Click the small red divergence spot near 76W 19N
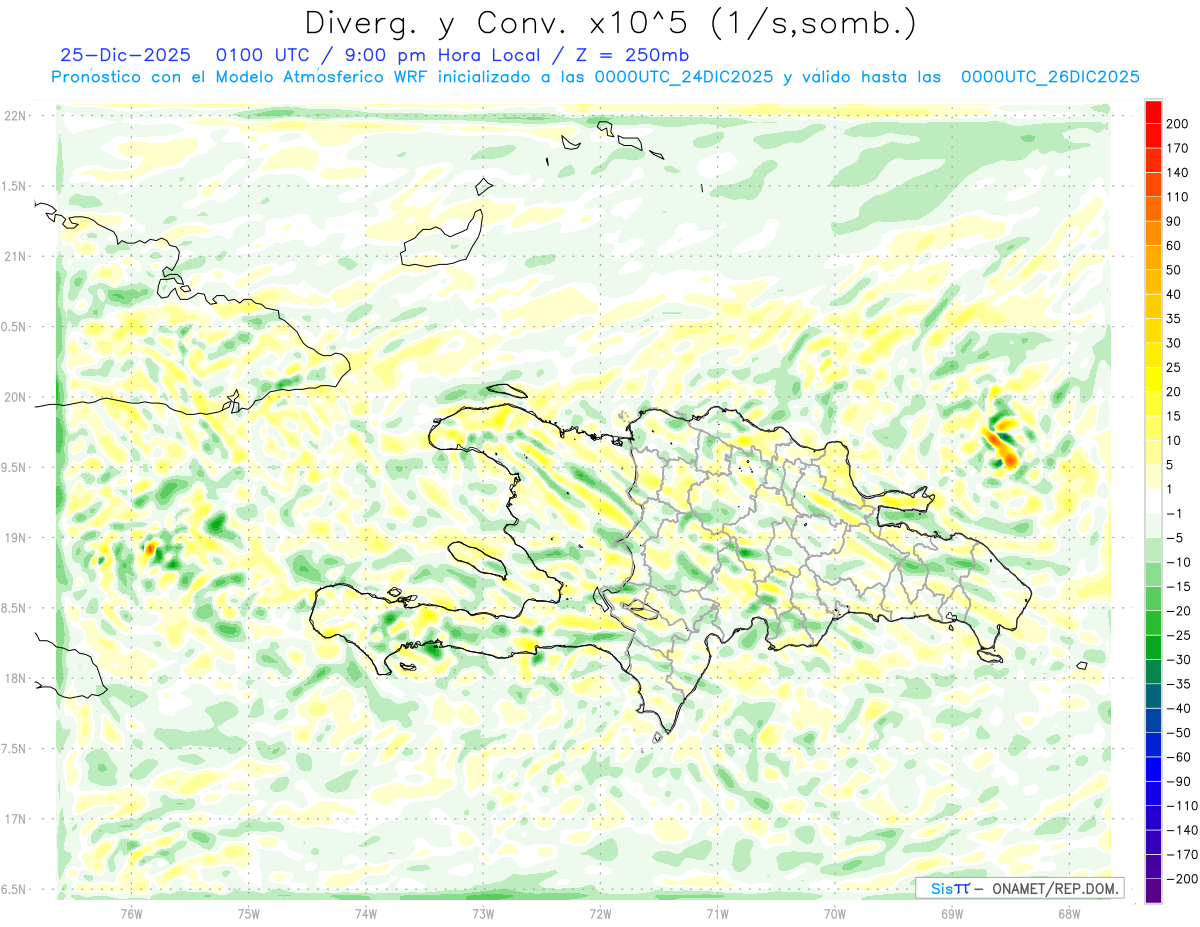The height and width of the screenshot is (927, 1200). (x=150, y=548)
